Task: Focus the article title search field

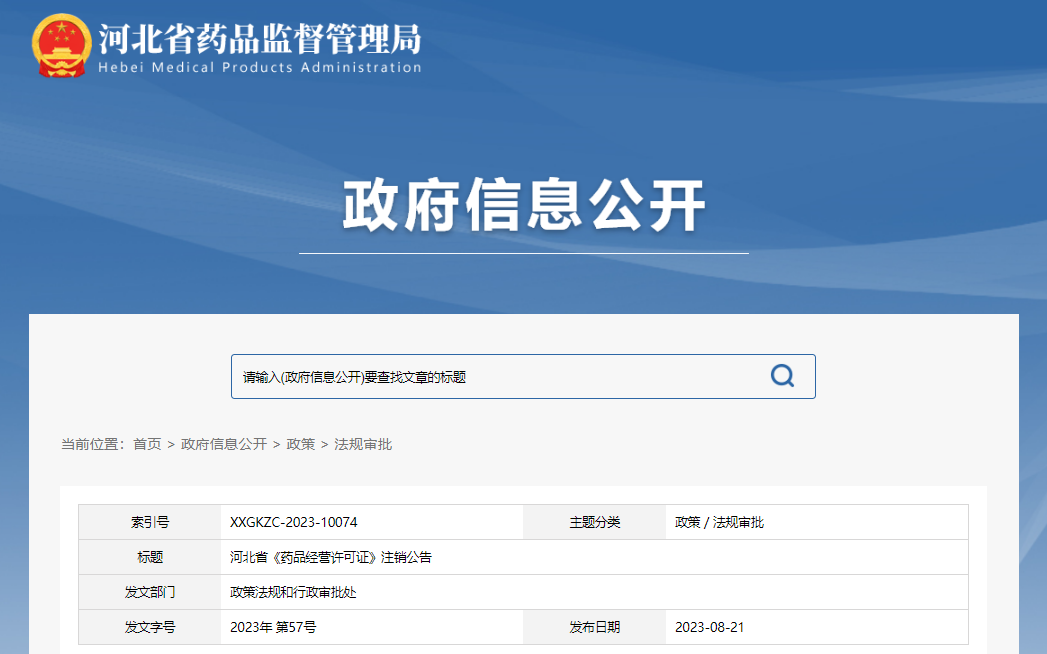Action: [x=523, y=377]
